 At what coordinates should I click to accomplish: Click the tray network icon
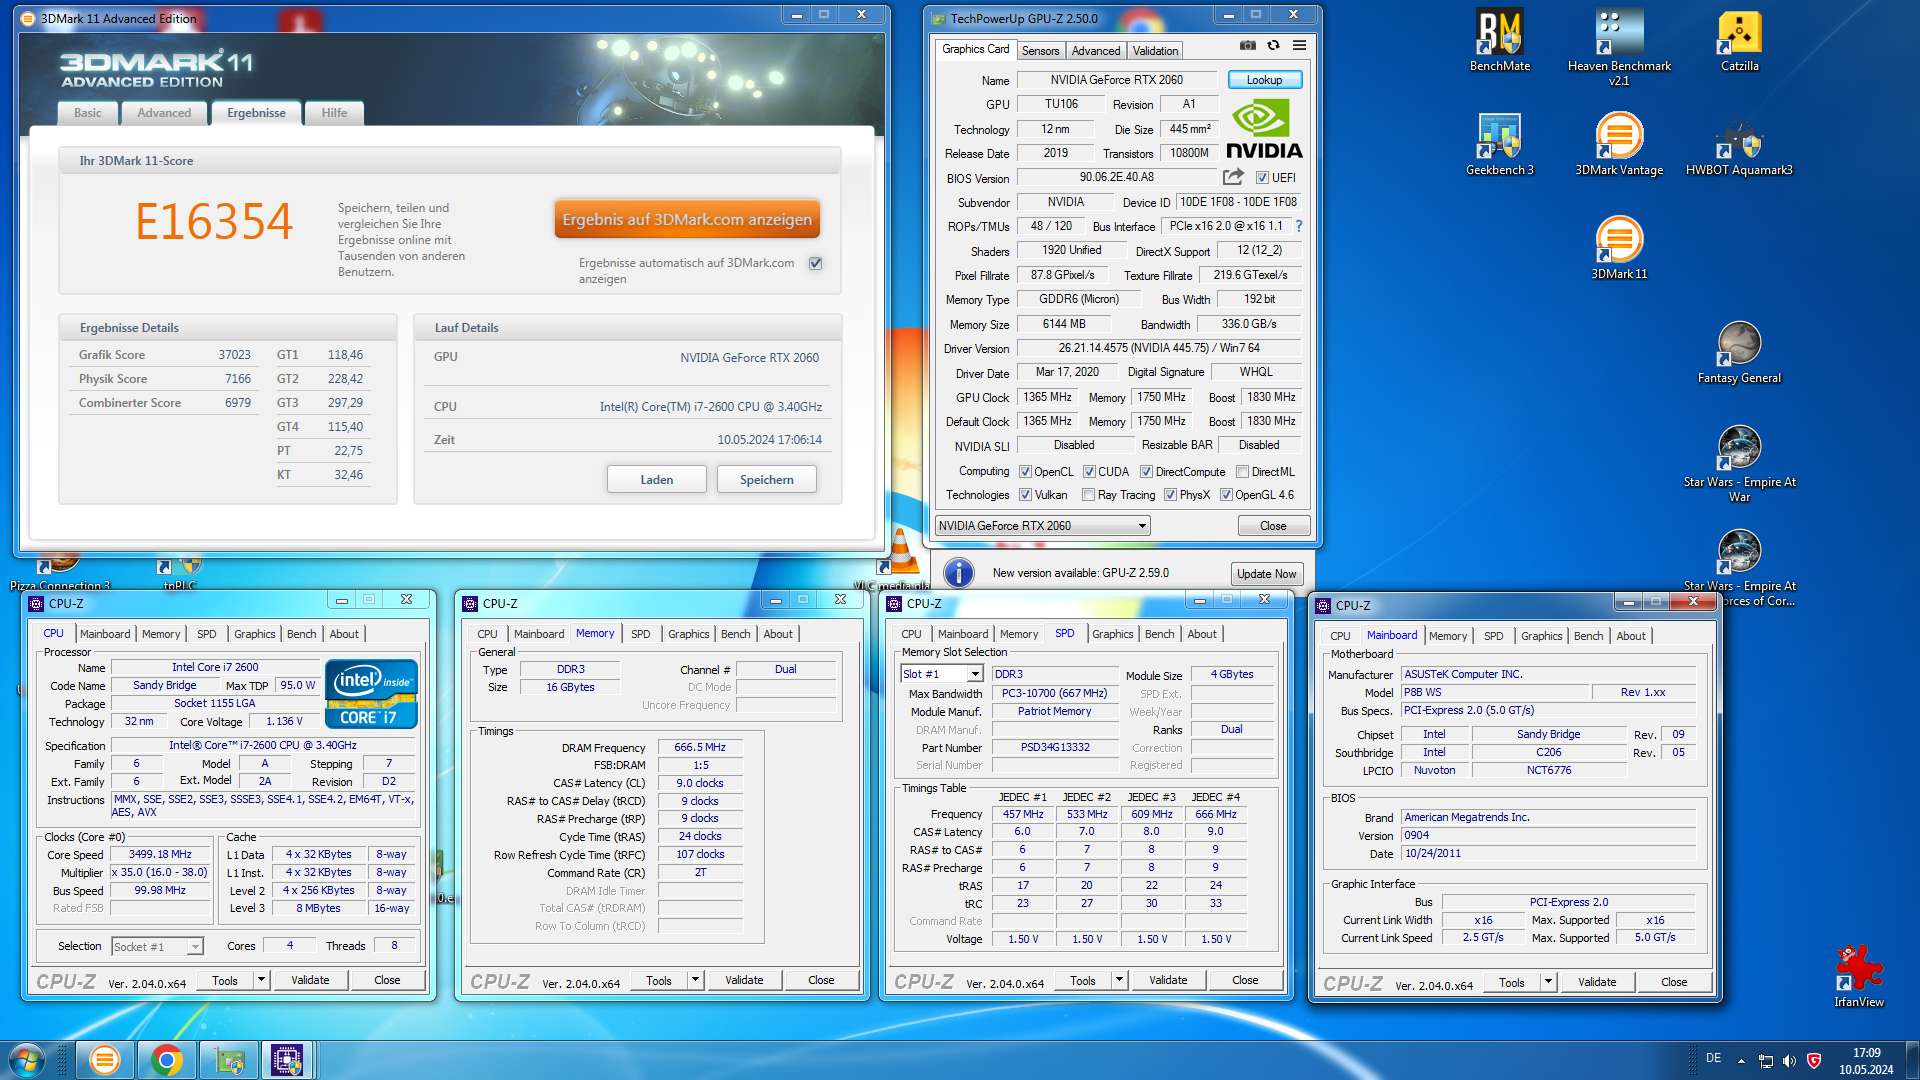(x=1766, y=1060)
